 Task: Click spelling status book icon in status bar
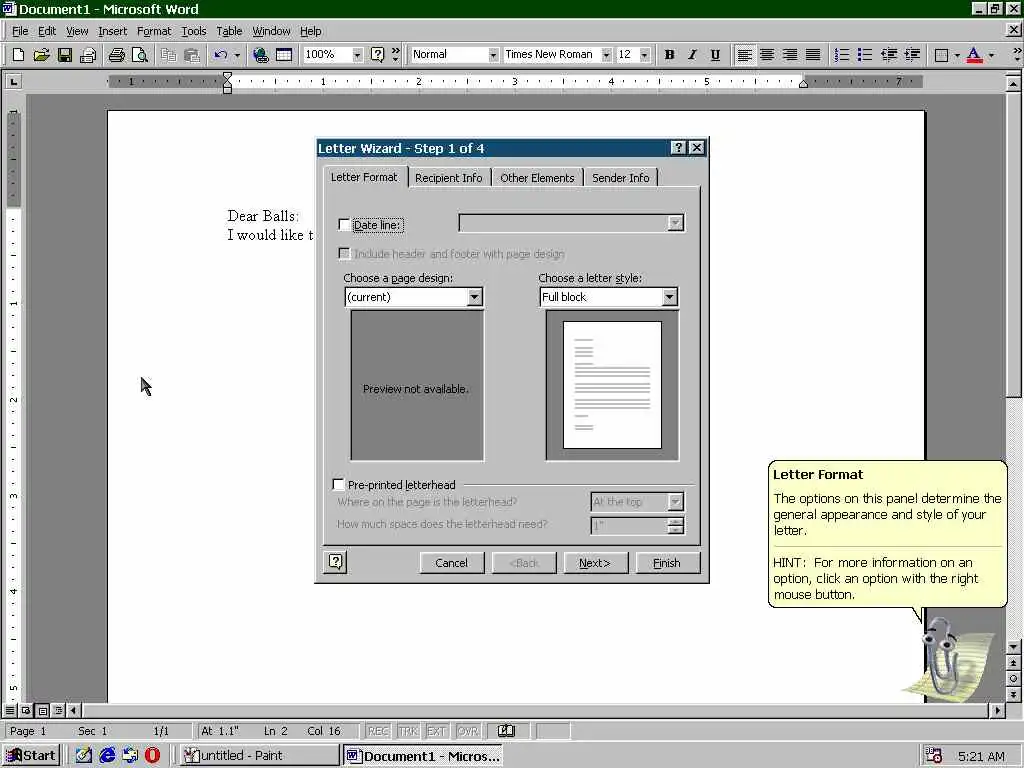tap(506, 731)
